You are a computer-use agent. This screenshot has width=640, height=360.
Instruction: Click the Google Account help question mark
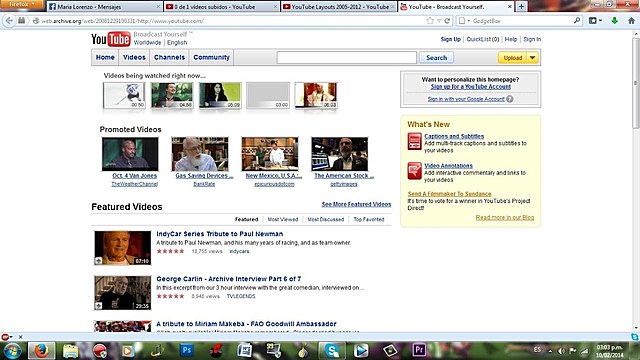point(510,99)
